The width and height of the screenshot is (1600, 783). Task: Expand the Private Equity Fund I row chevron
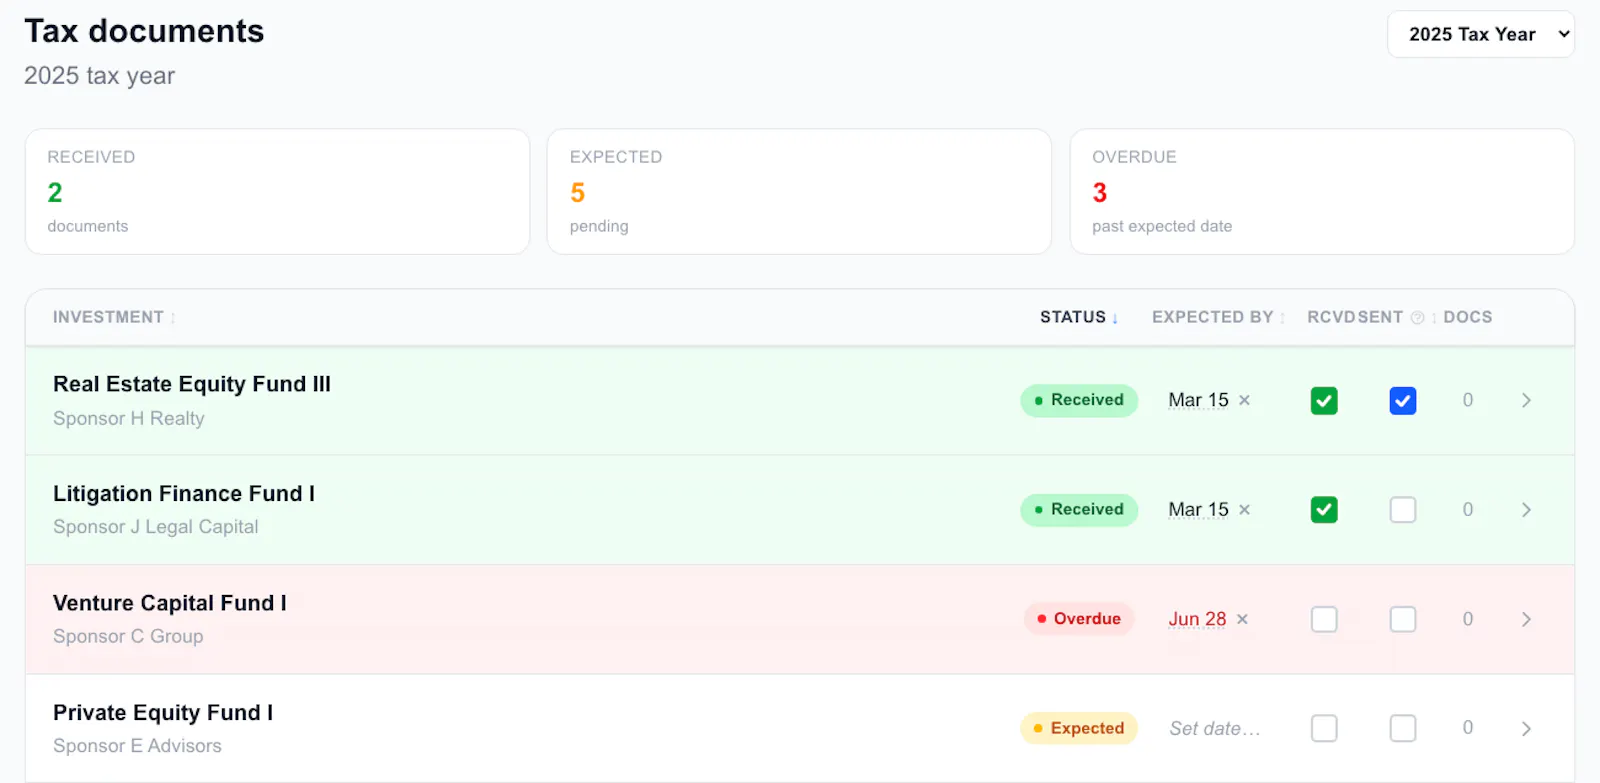pos(1526,728)
